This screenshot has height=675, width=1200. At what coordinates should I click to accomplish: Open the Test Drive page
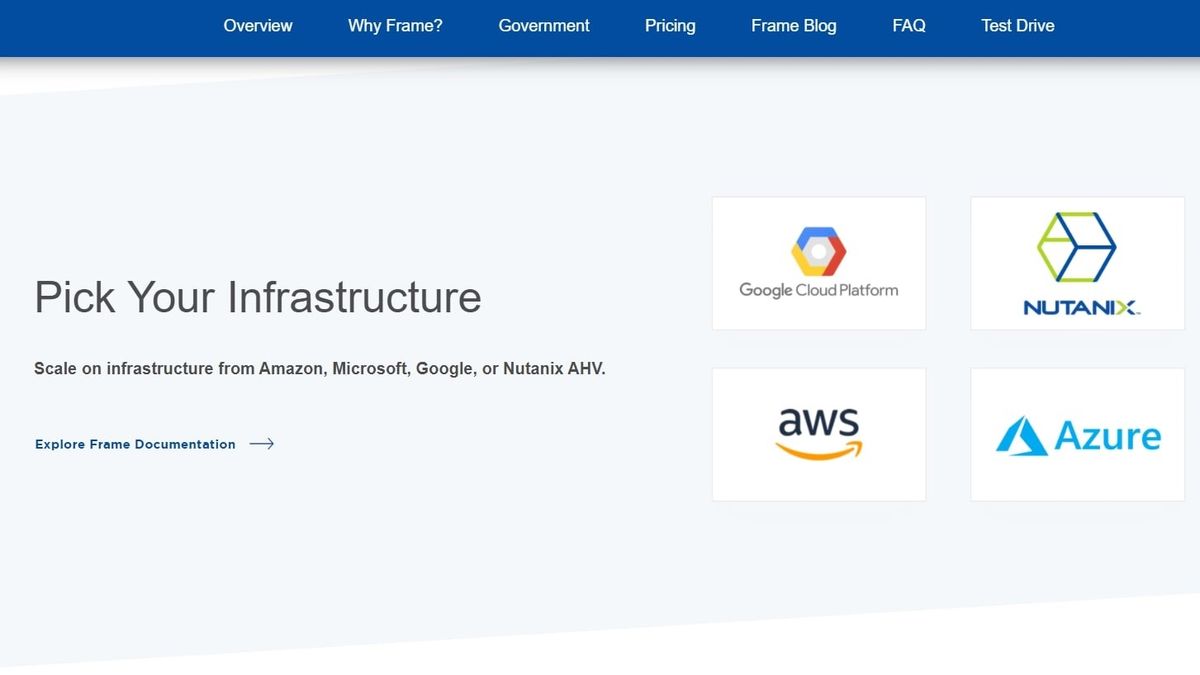coord(1018,26)
